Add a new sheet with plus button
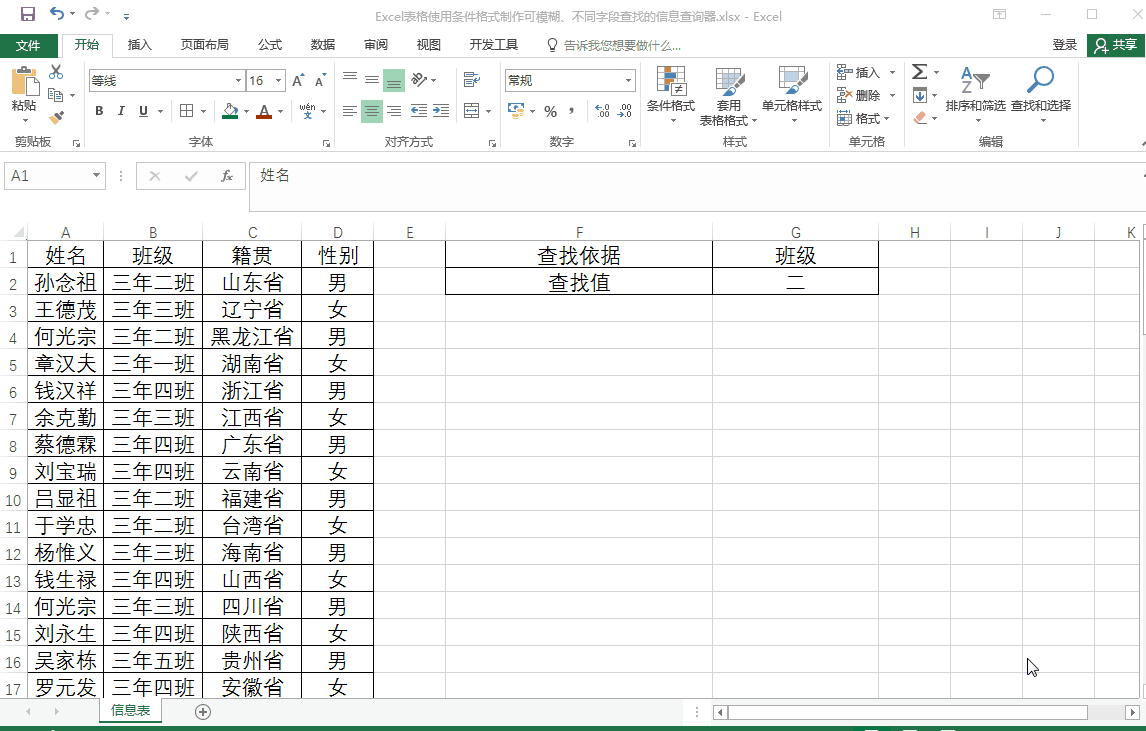 pos(203,712)
